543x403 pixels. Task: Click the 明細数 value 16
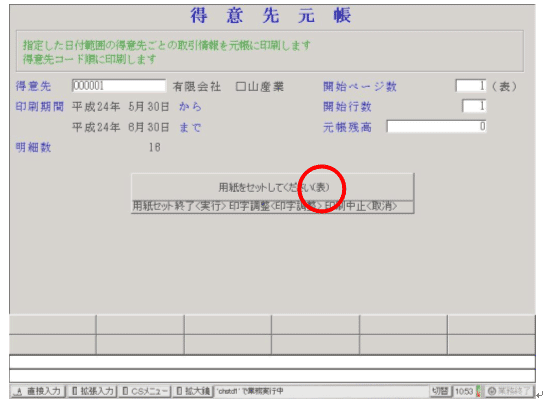tap(154, 147)
